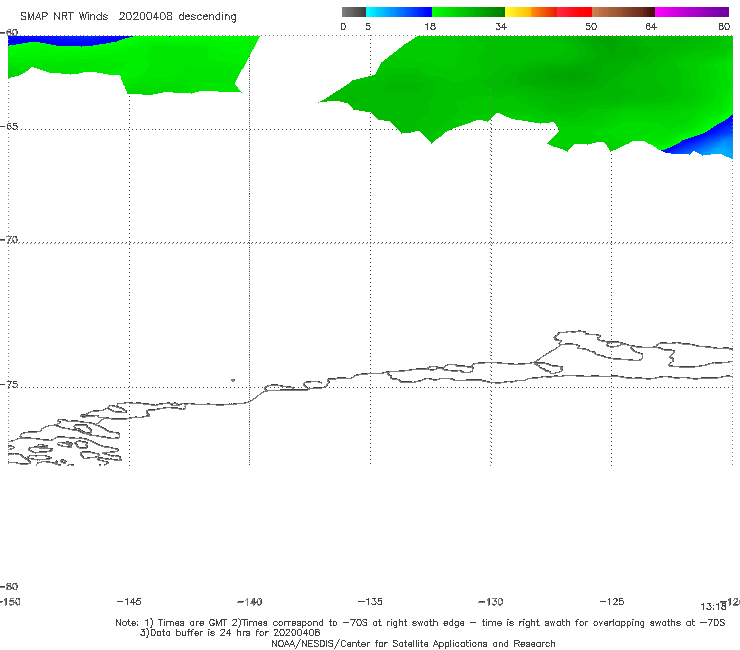Click the color bar label '18'

click(430, 26)
